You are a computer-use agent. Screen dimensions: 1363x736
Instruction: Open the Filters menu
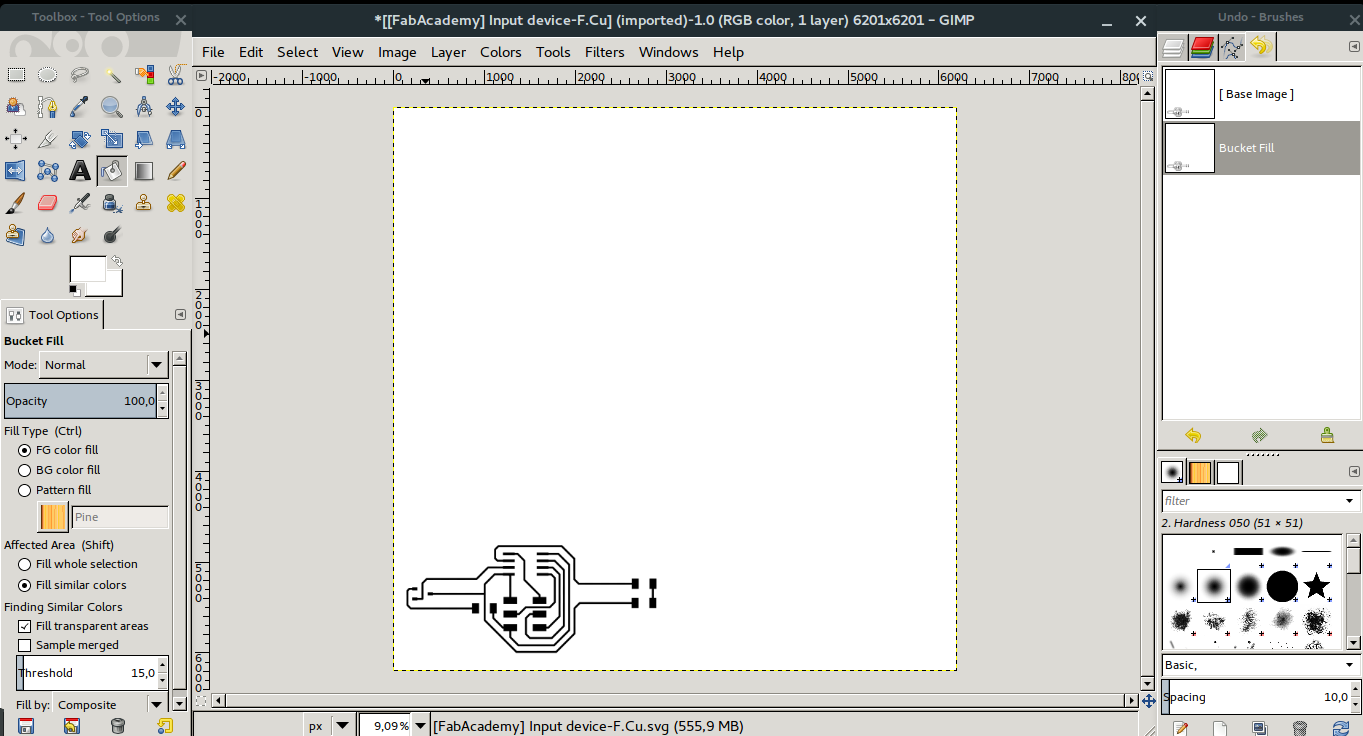point(604,52)
